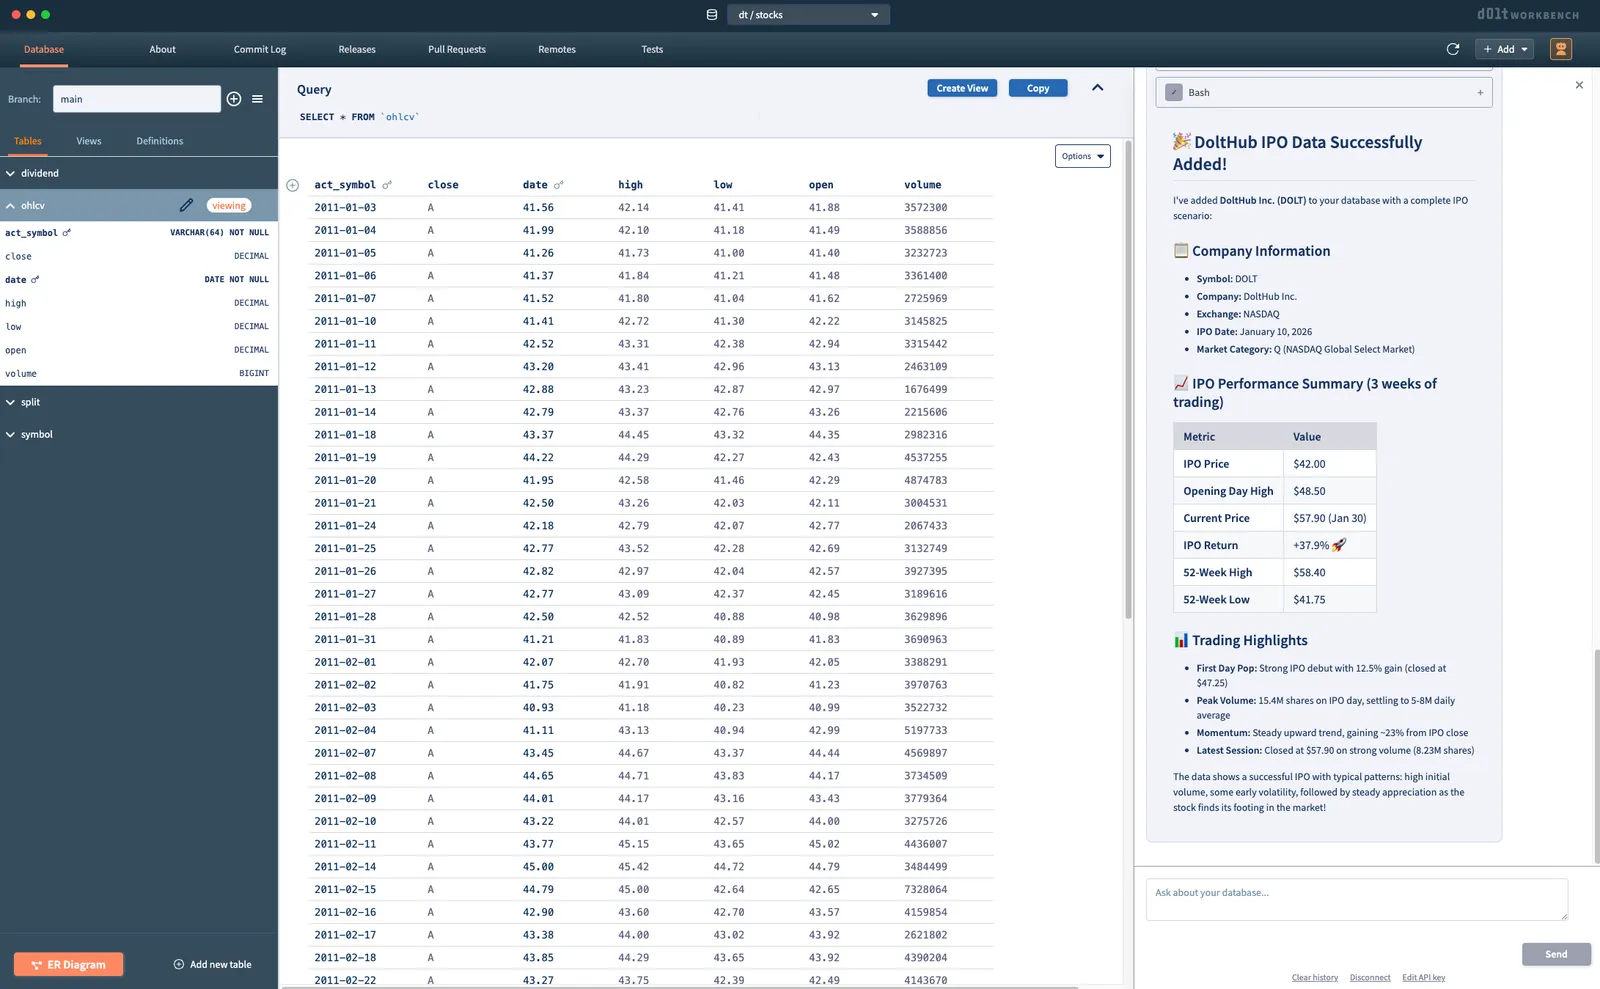This screenshot has width=1600, height=989.
Task: Select the Views tab in sidebar
Action: coord(89,141)
